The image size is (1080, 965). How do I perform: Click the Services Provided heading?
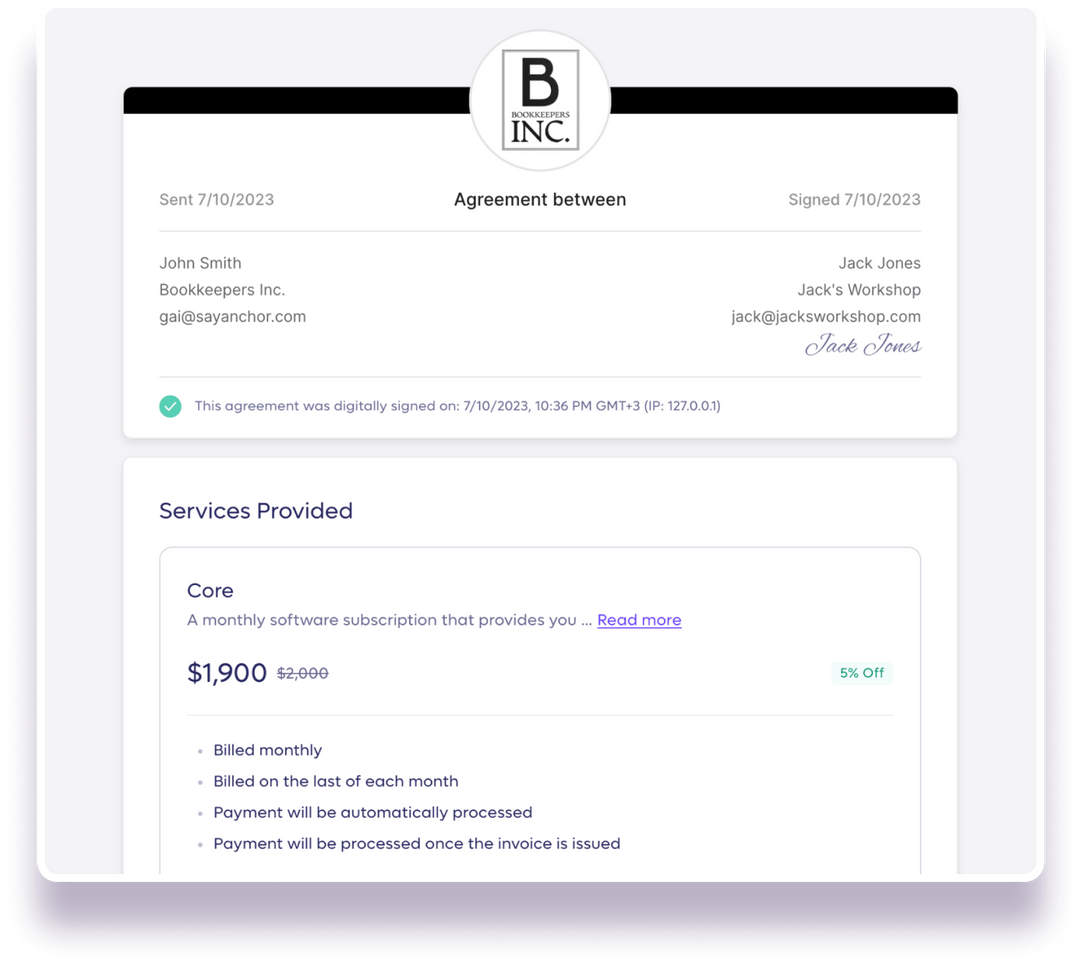click(256, 510)
